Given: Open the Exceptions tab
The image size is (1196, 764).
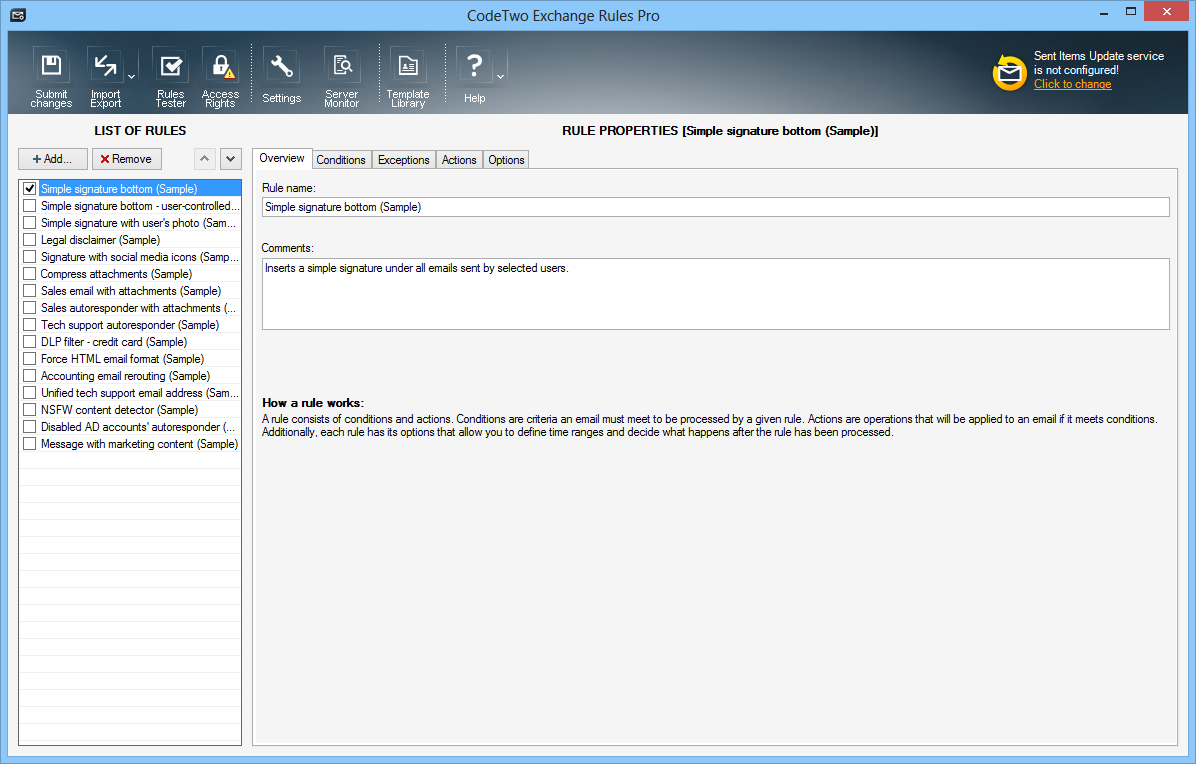Looking at the screenshot, I should point(403,159).
